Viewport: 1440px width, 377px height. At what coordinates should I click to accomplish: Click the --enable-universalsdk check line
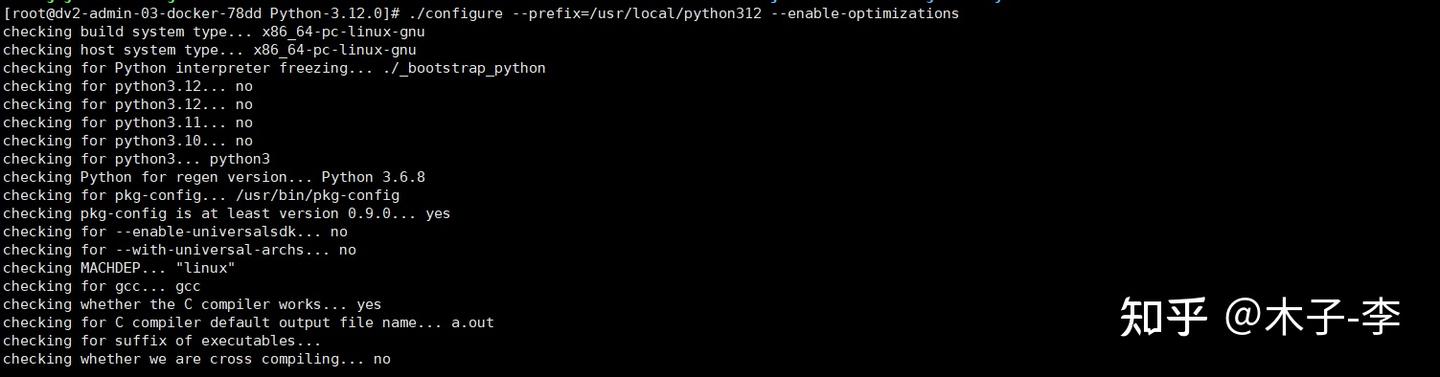pos(175,231)
